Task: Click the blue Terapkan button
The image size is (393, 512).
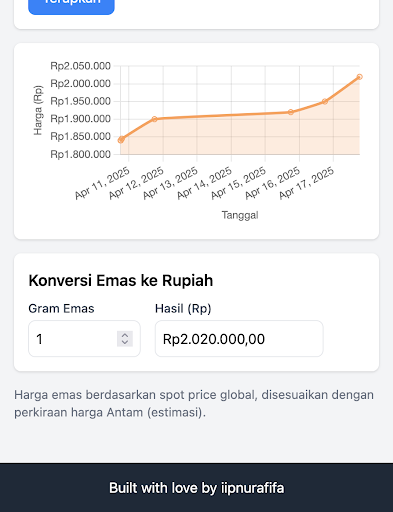Action: (x=71, y=5)
